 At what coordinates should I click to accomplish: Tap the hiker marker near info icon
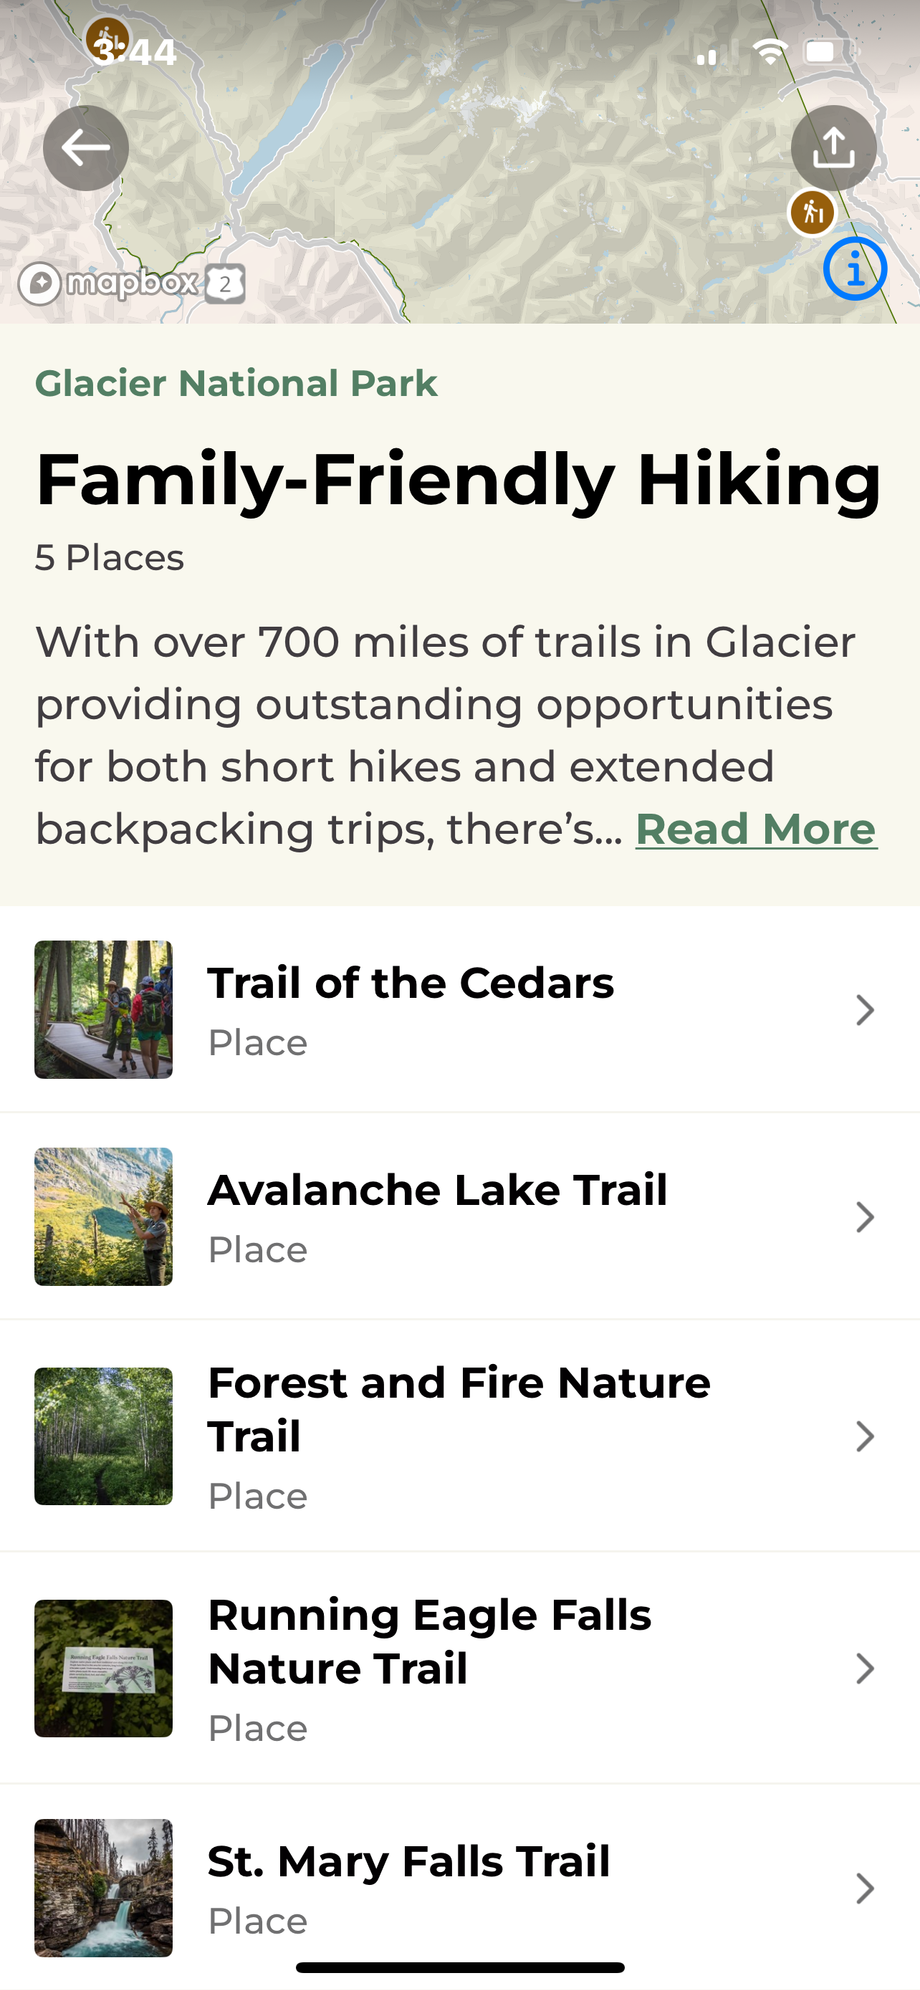click(x=812, y=212)
